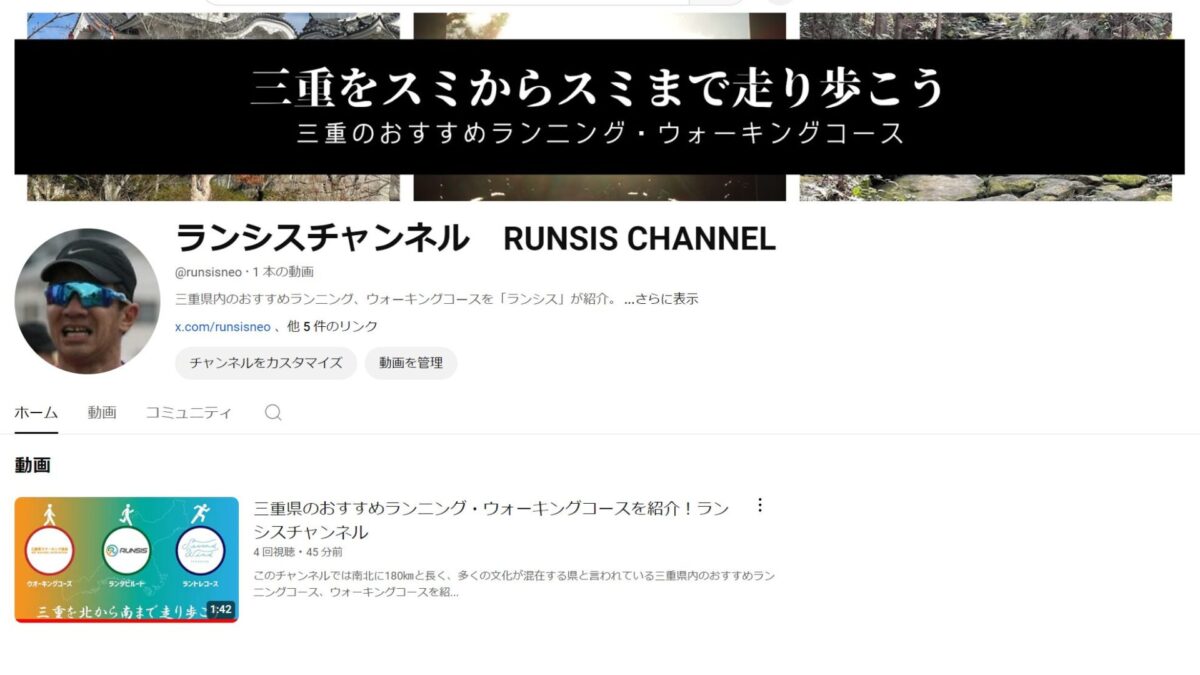Click the channel banner image

coord(600,100)
